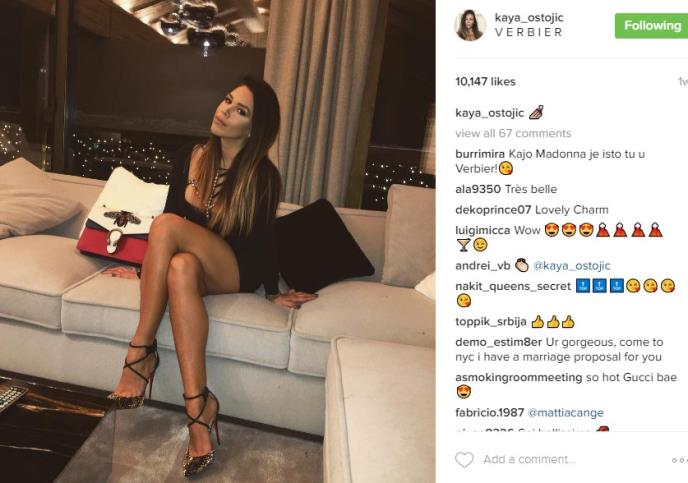Click the kaya_ostojic username in header

click(529, 18)
